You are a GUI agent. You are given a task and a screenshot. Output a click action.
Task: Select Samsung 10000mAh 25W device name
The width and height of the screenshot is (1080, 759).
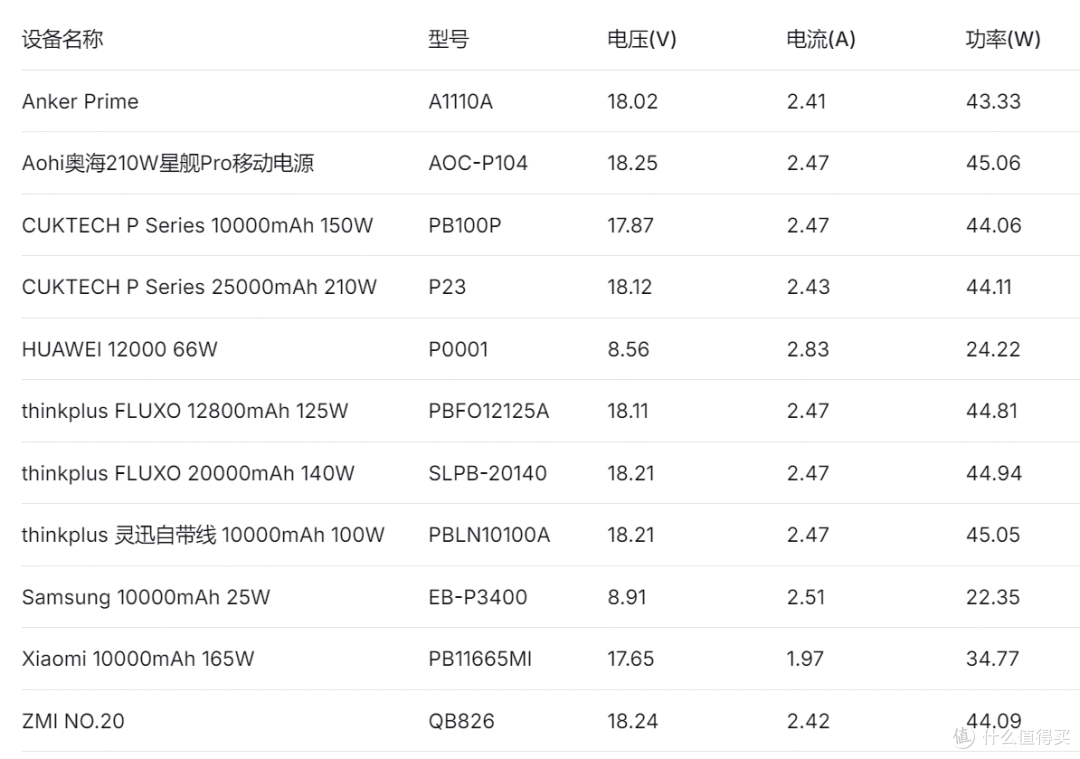[146, 597]
